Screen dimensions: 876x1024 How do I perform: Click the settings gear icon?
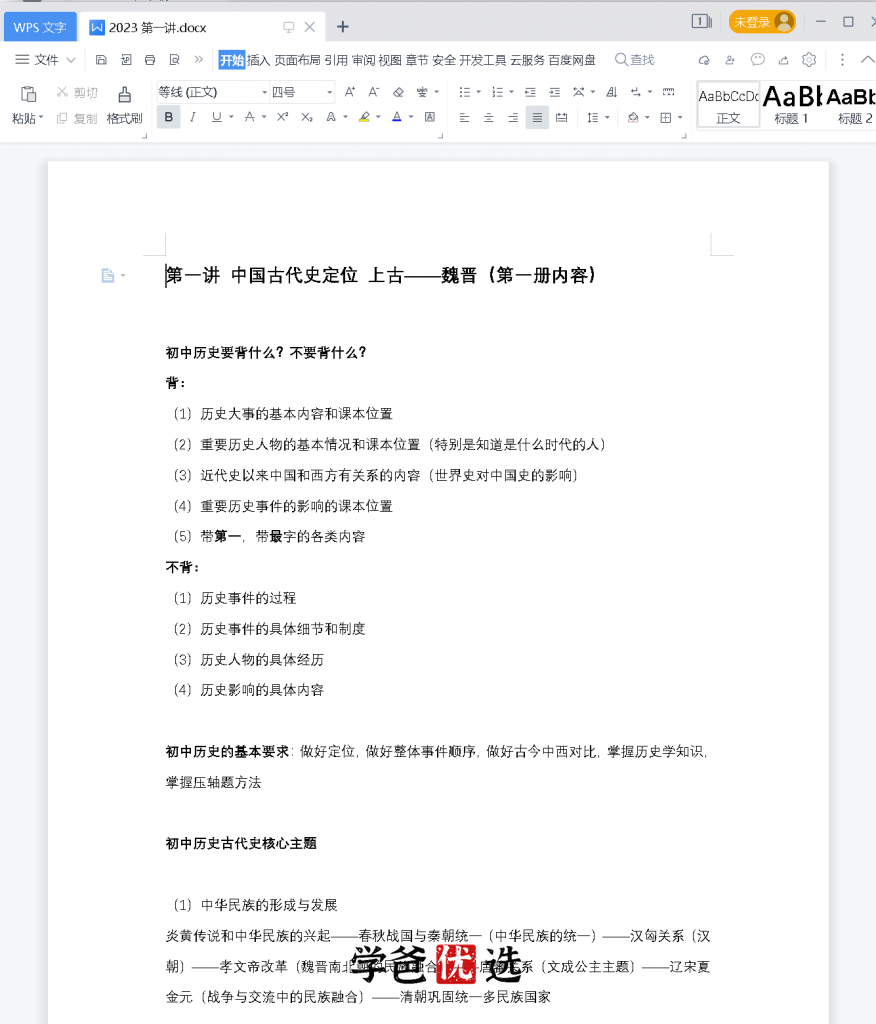click(809, 60)
